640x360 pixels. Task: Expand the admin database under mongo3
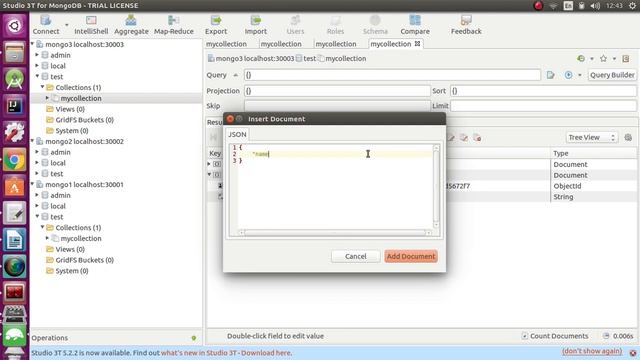coord(37,54)
